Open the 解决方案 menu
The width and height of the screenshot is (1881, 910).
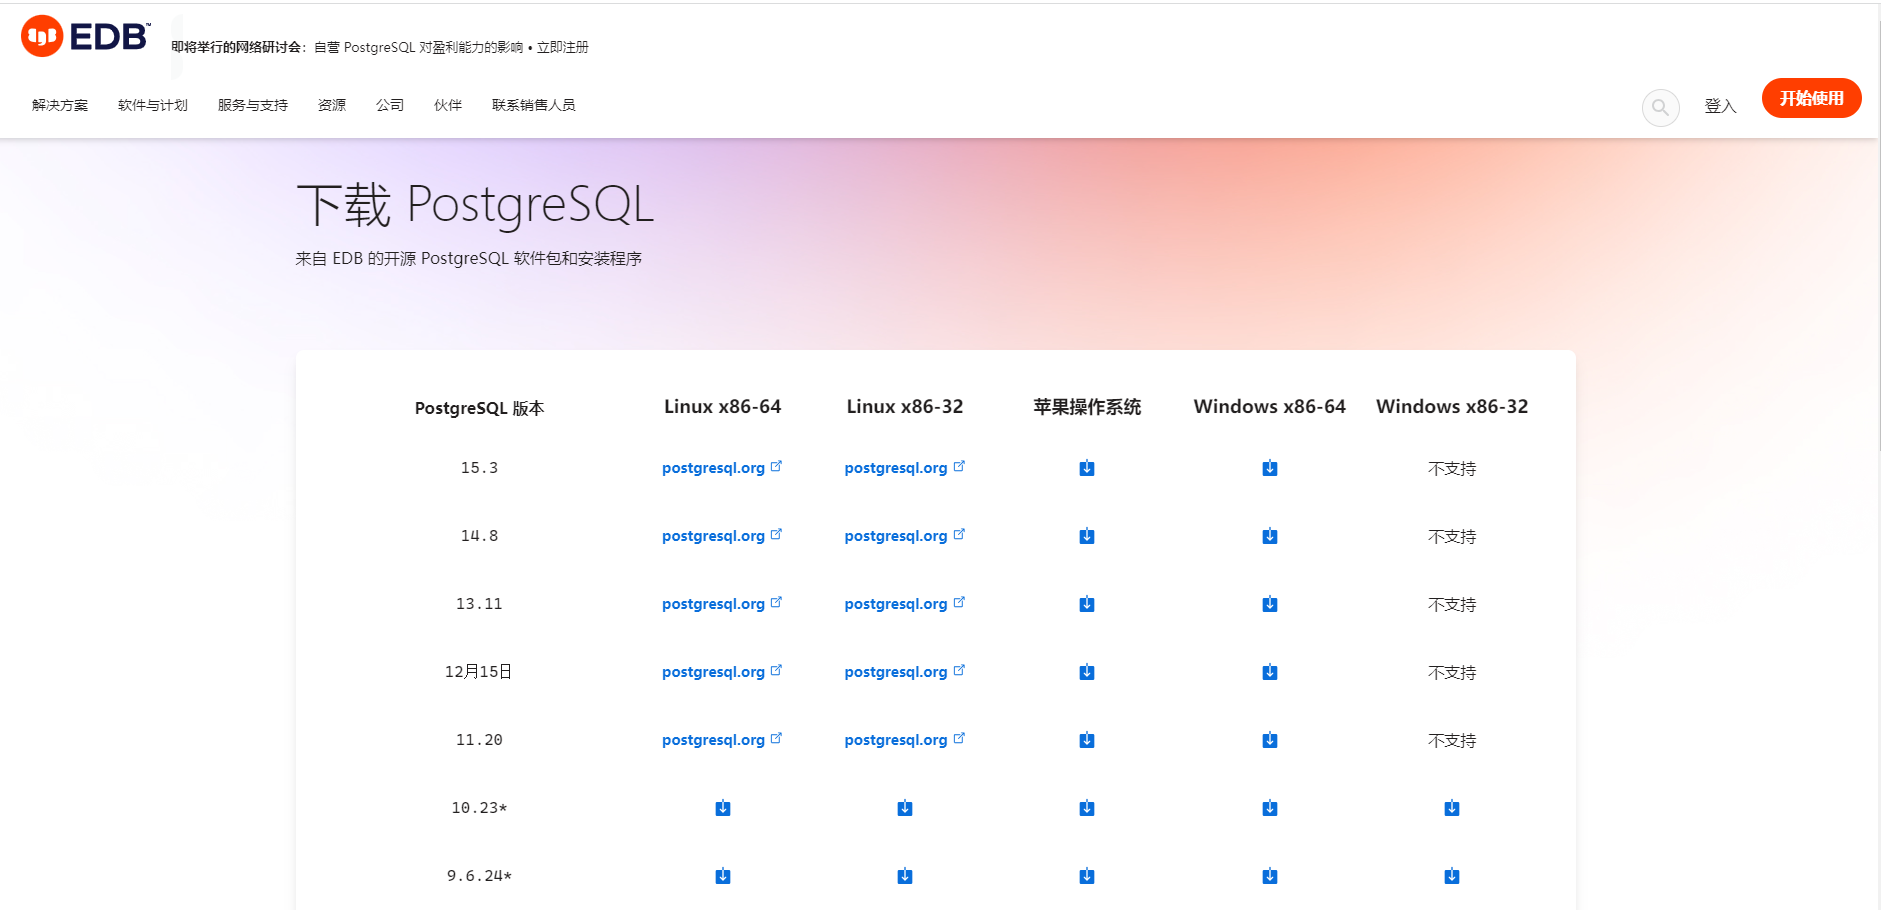(x=60, y=105)
